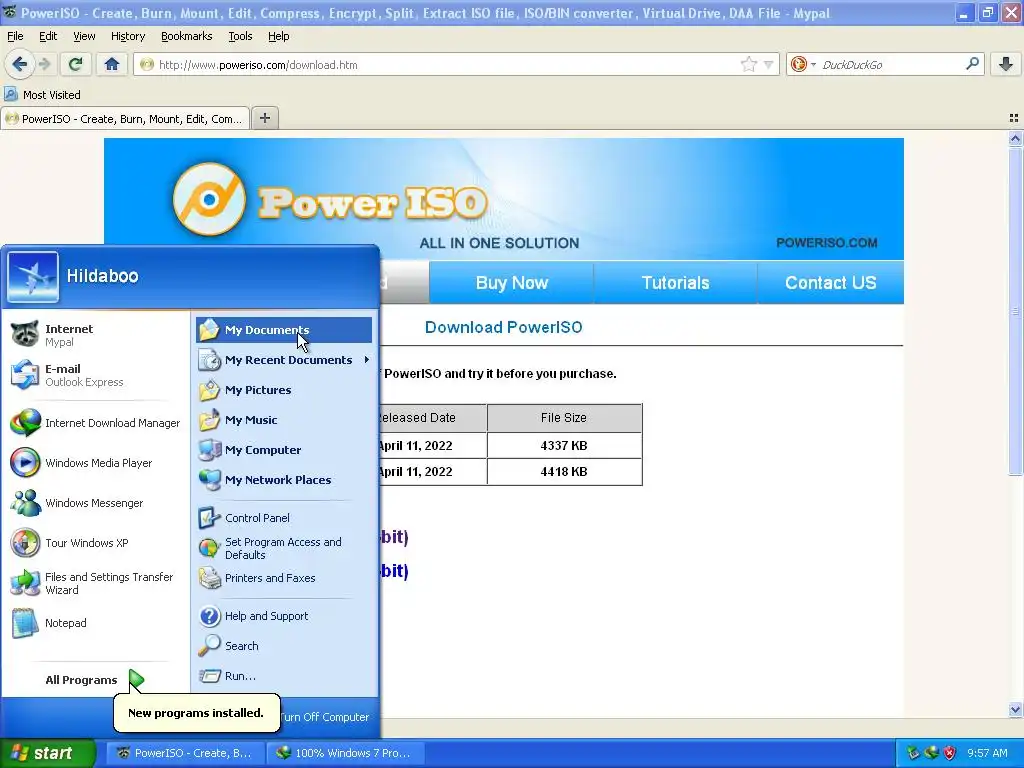This screenshot has width=1024, height=768.
Task: Open the Most Visited bookmarks icon
Action: (x=11, y=94)
